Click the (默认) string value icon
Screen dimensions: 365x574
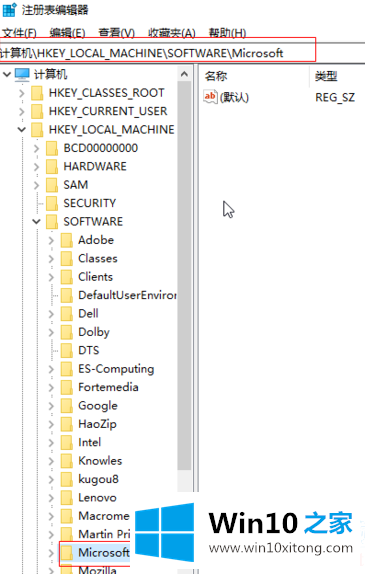pos(211,97)
